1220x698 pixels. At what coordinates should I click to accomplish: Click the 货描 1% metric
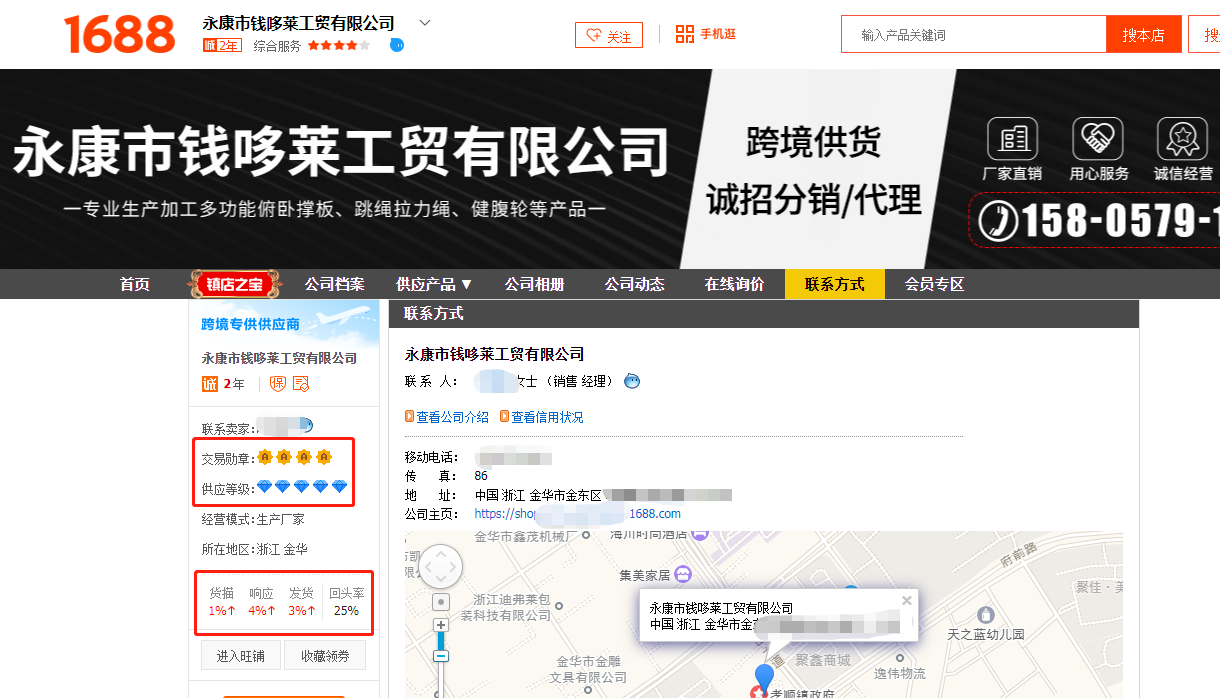coord(222,602)
